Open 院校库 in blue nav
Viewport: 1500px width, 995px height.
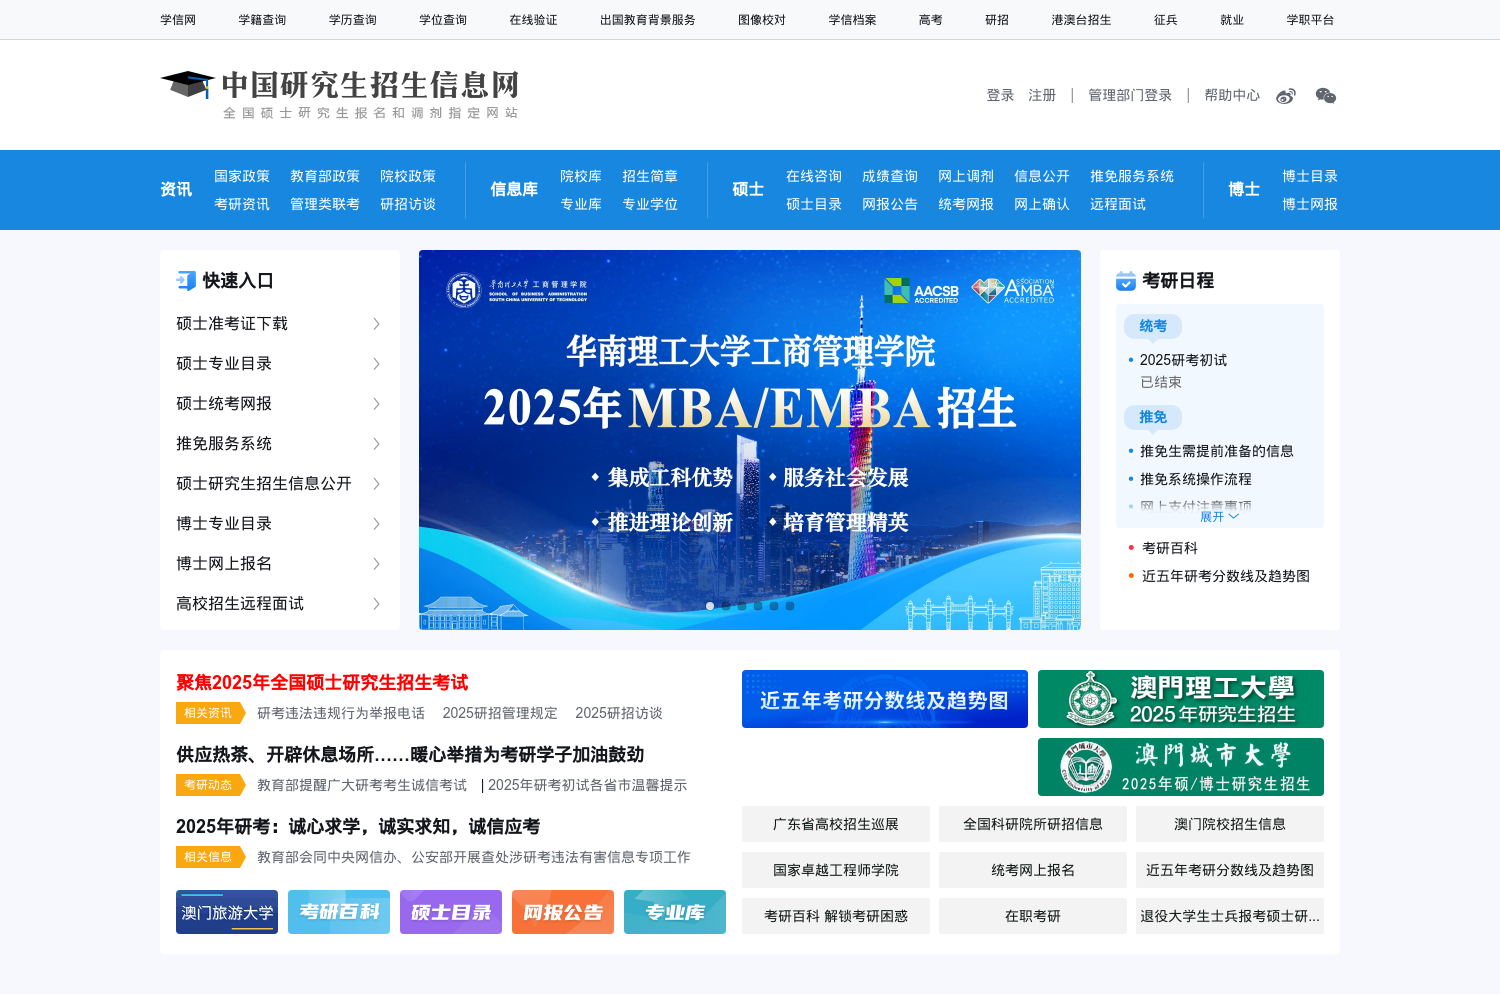click(581, 176)
